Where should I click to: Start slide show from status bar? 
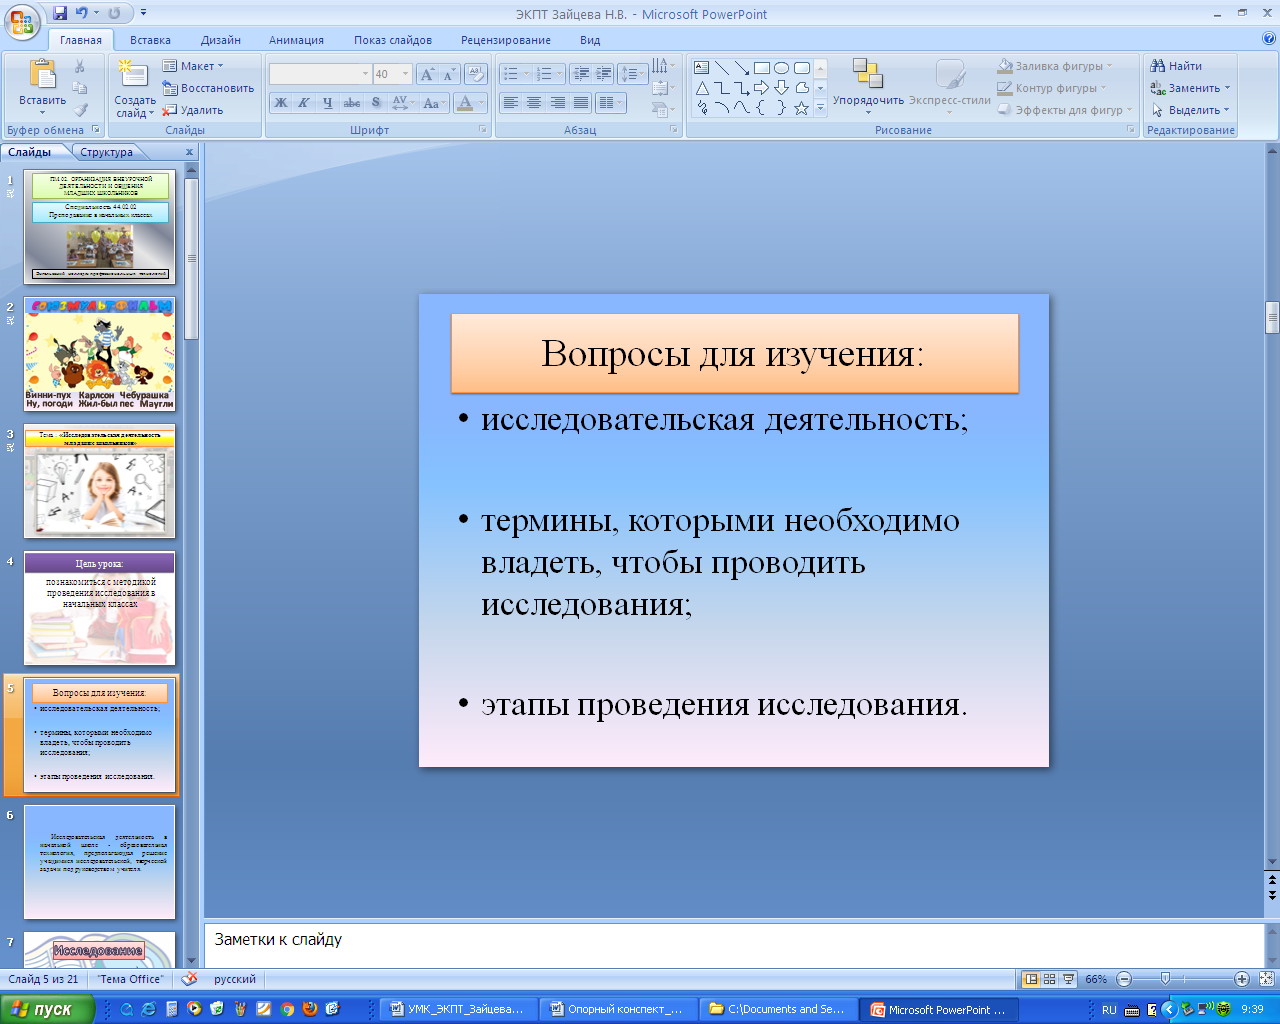(x=1068, y=979)
